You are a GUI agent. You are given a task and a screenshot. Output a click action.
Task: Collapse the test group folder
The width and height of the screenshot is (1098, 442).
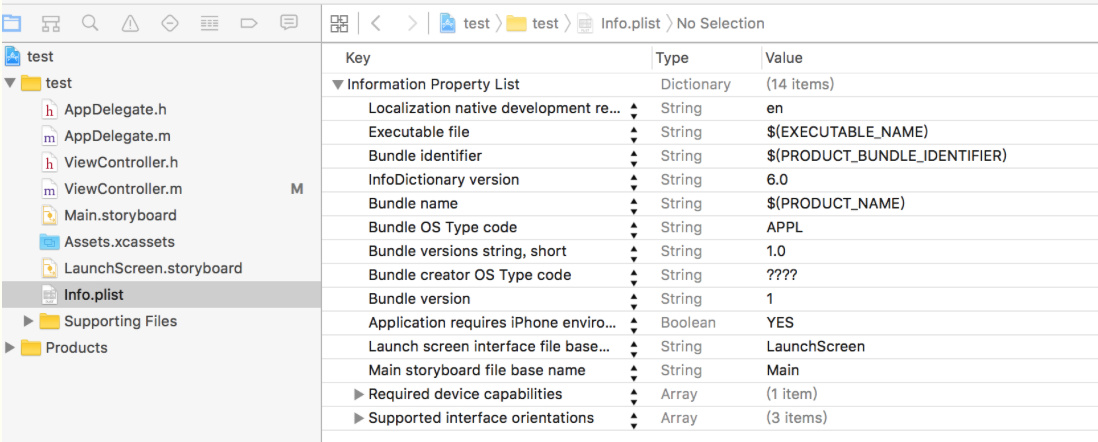(10, 83)
